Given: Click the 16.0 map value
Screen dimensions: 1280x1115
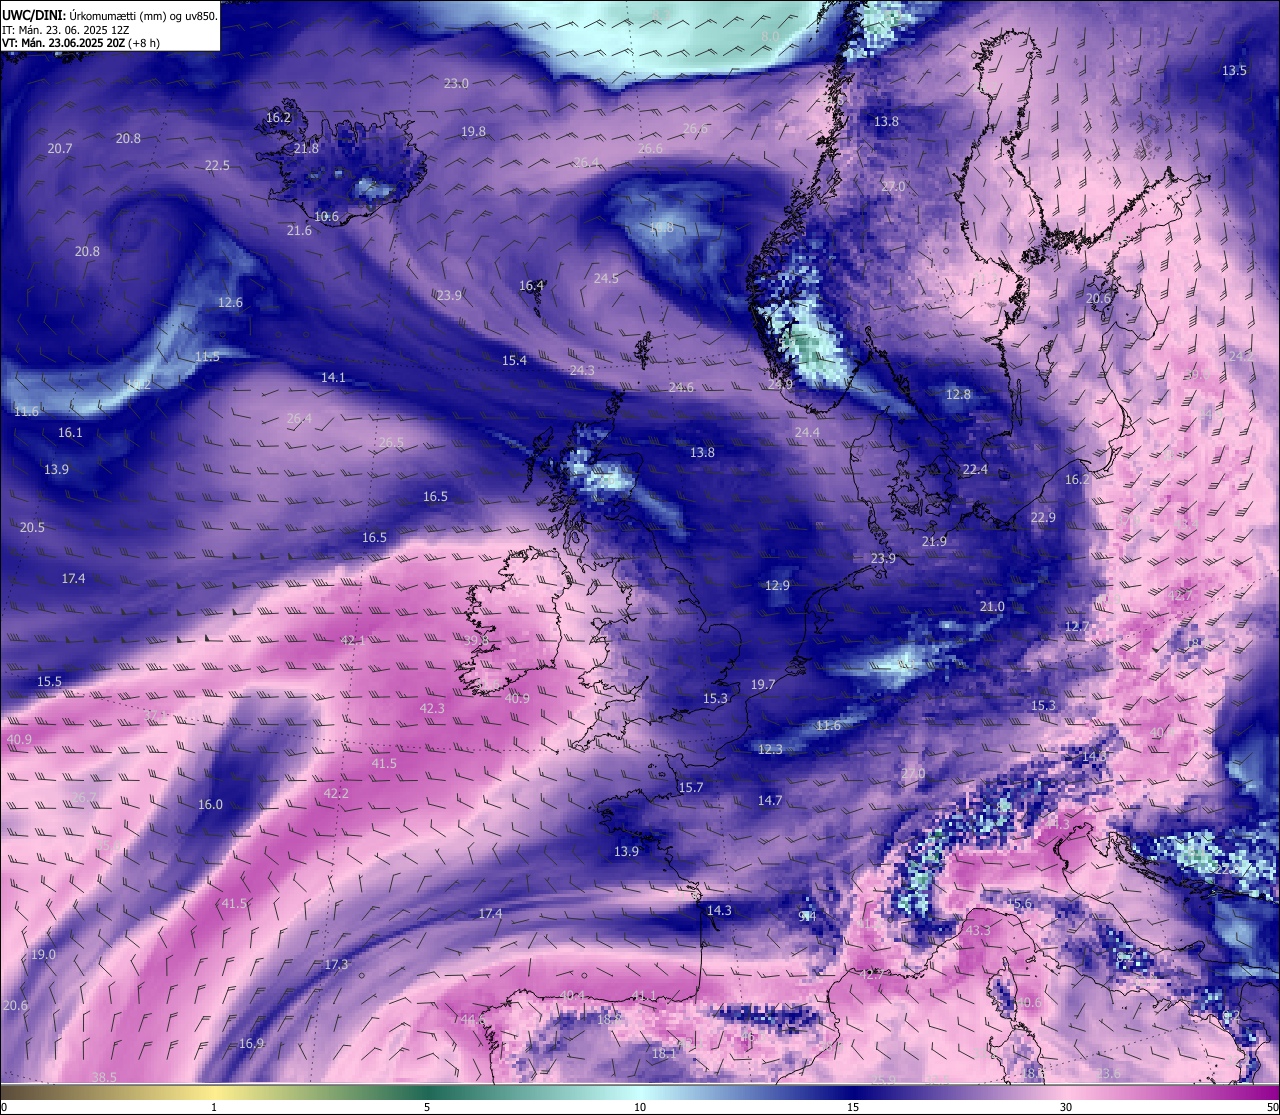Looking at the screenshot, I should (210, 804).
